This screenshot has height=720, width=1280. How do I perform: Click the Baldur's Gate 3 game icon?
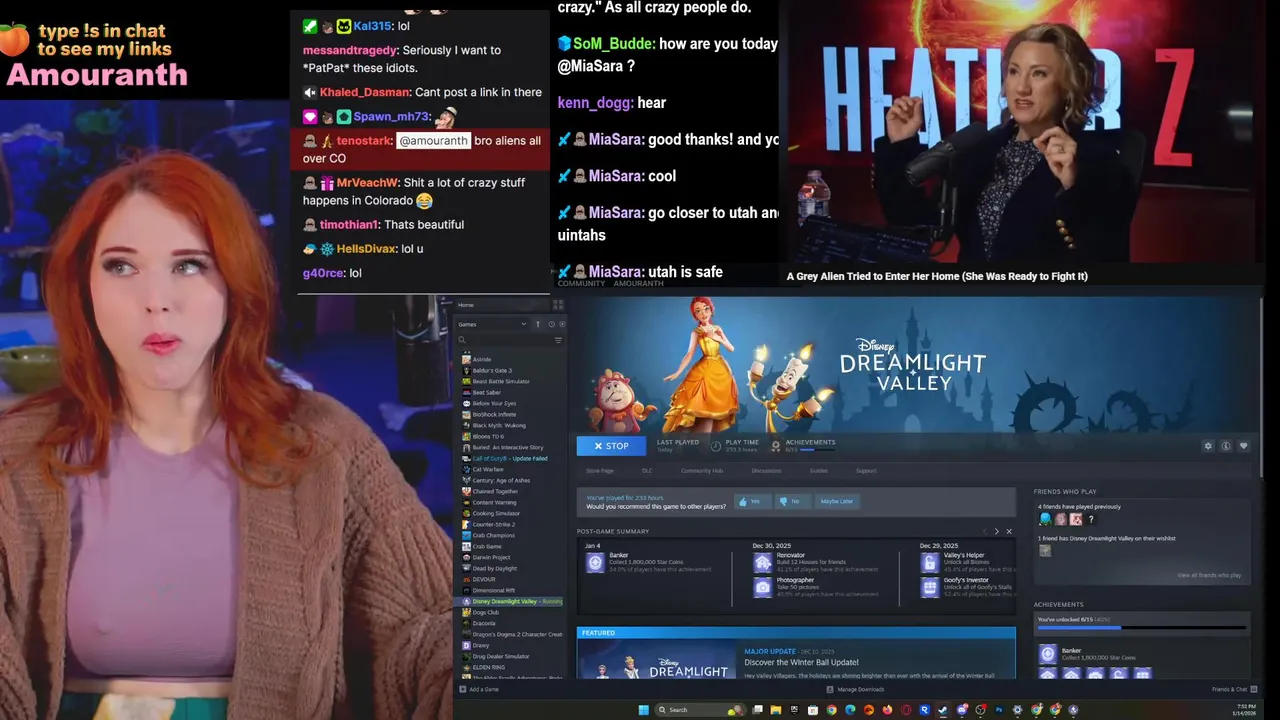point(466,370)
